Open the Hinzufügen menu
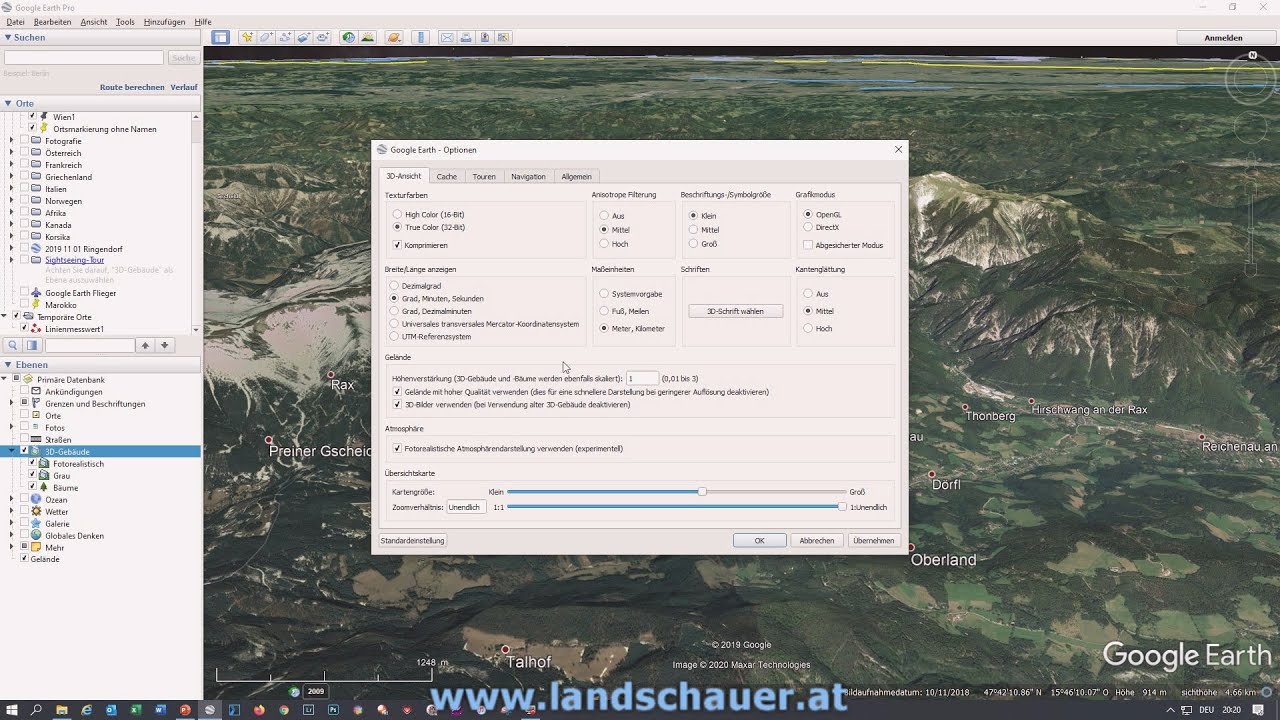Image resolution: width=1280 pixels, height=720 pixels. click(164, 22)
